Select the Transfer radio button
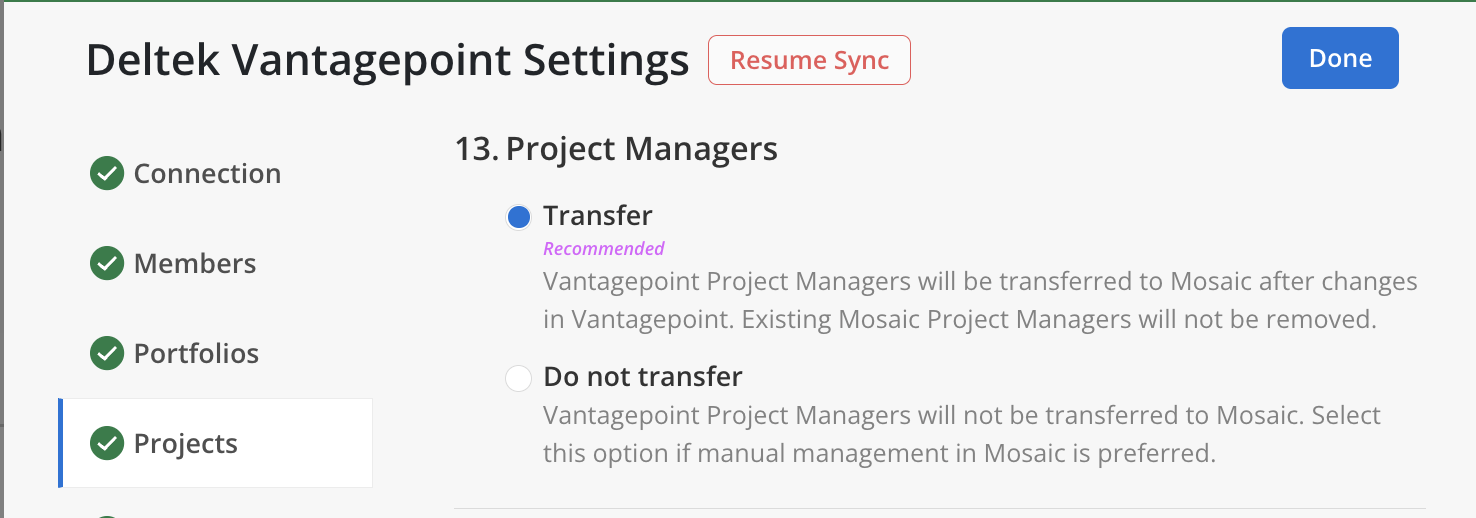 pos(518,217)
